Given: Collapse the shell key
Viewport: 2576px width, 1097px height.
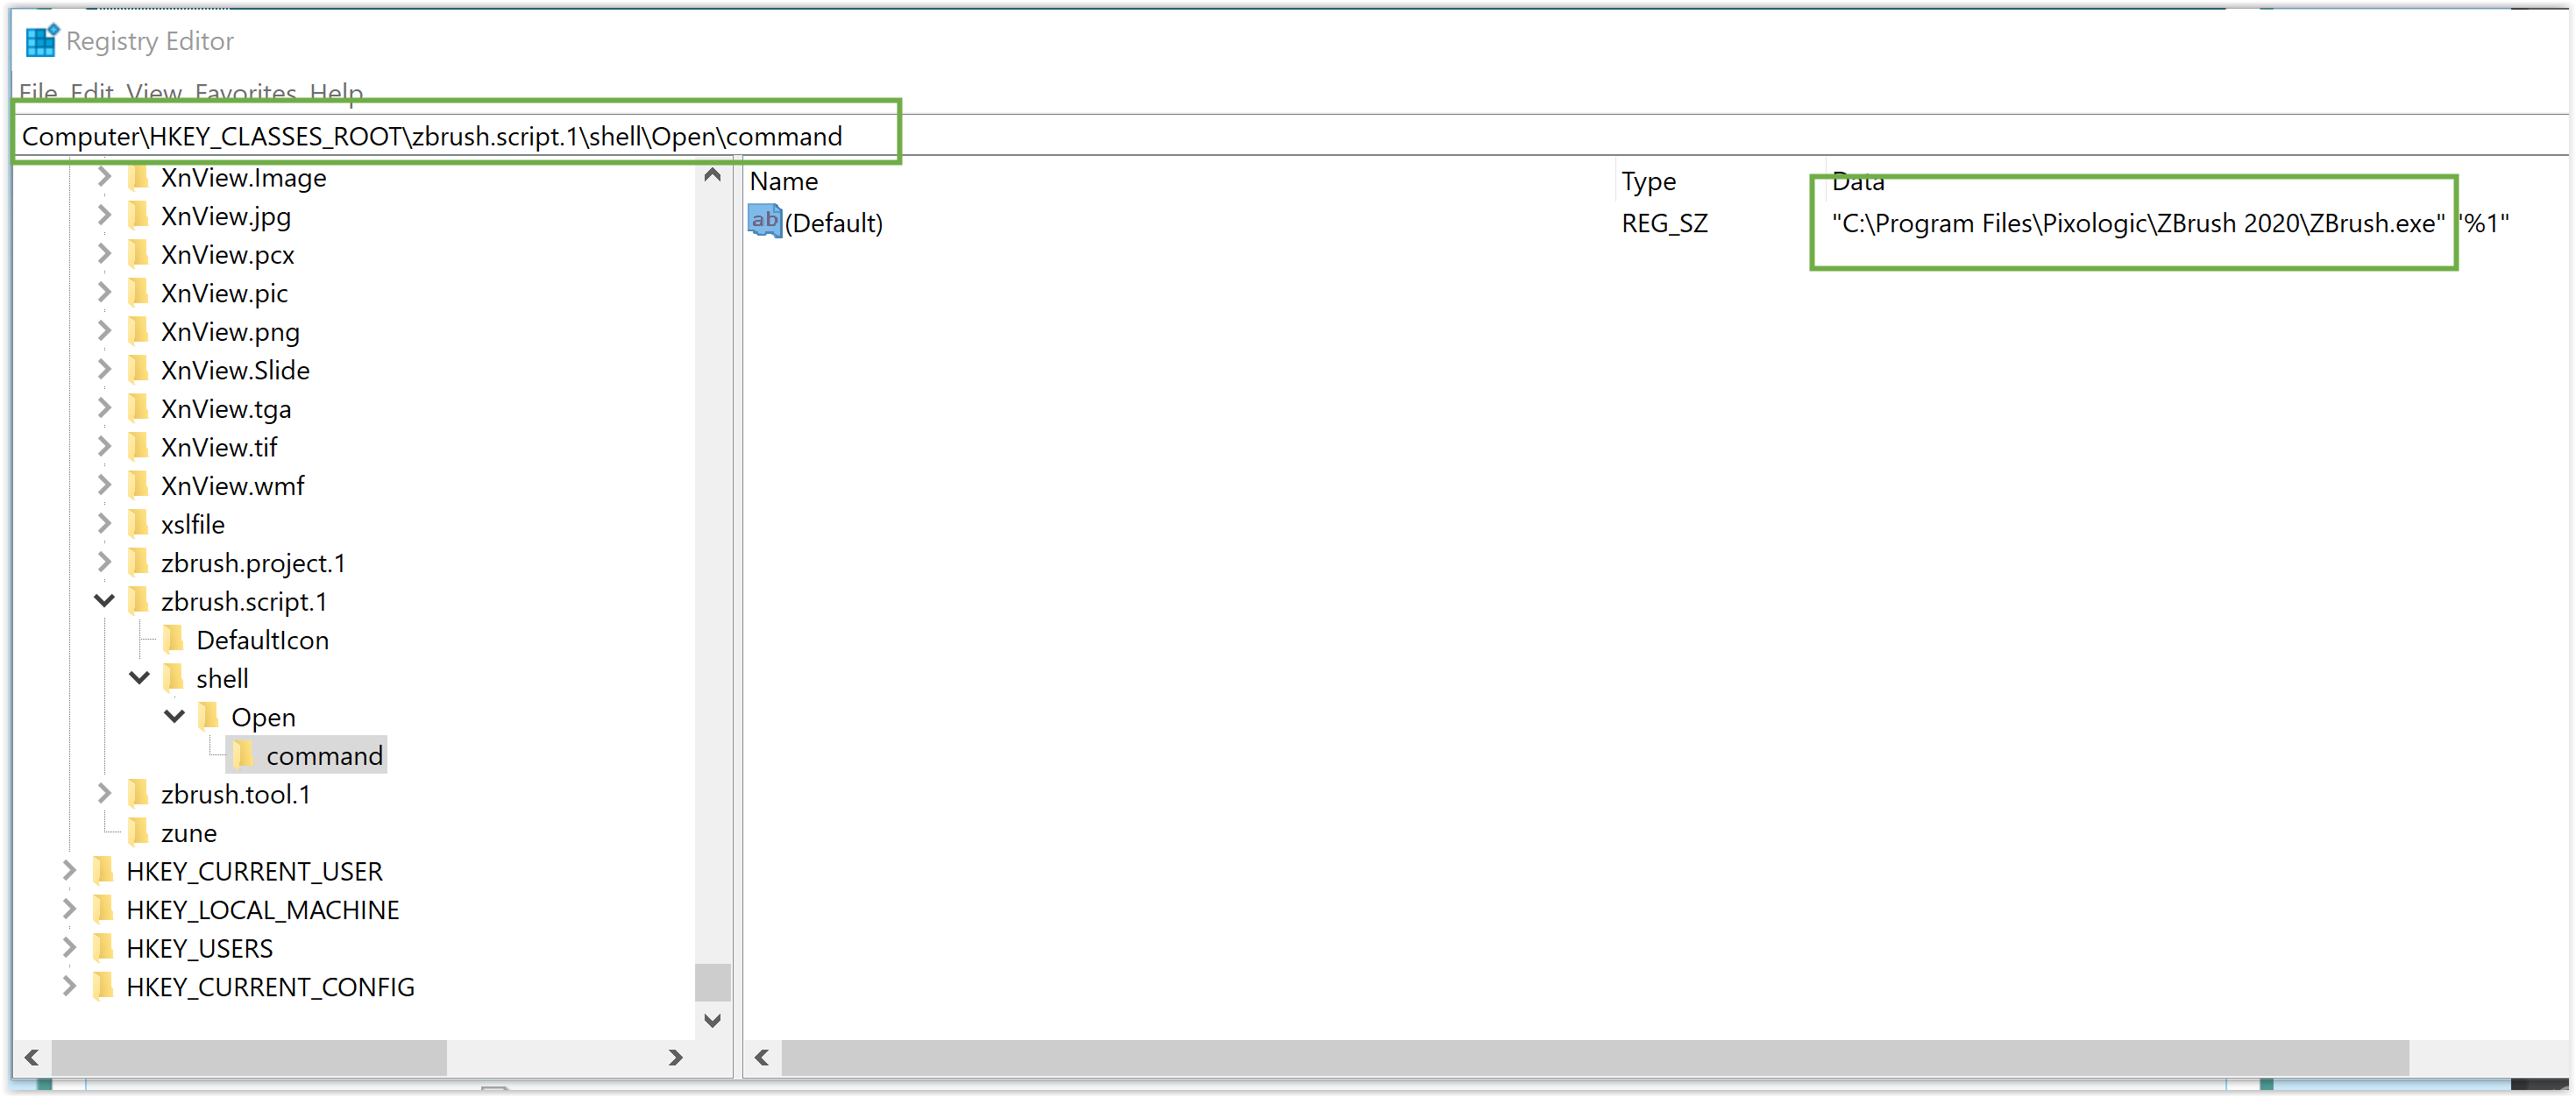Looking at the screenshot, I should pyautogui.click(x=140, y=678).
